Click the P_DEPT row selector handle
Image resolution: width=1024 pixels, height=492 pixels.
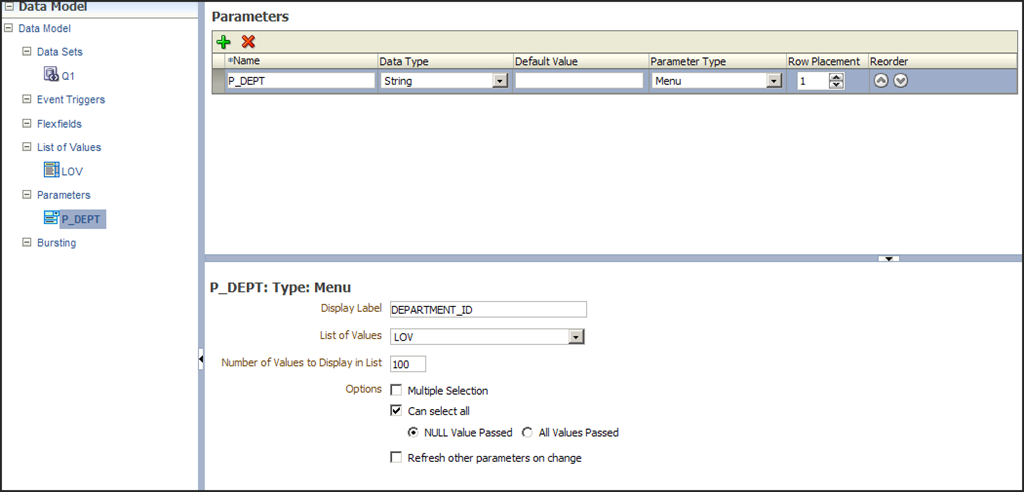pos(219,82)
